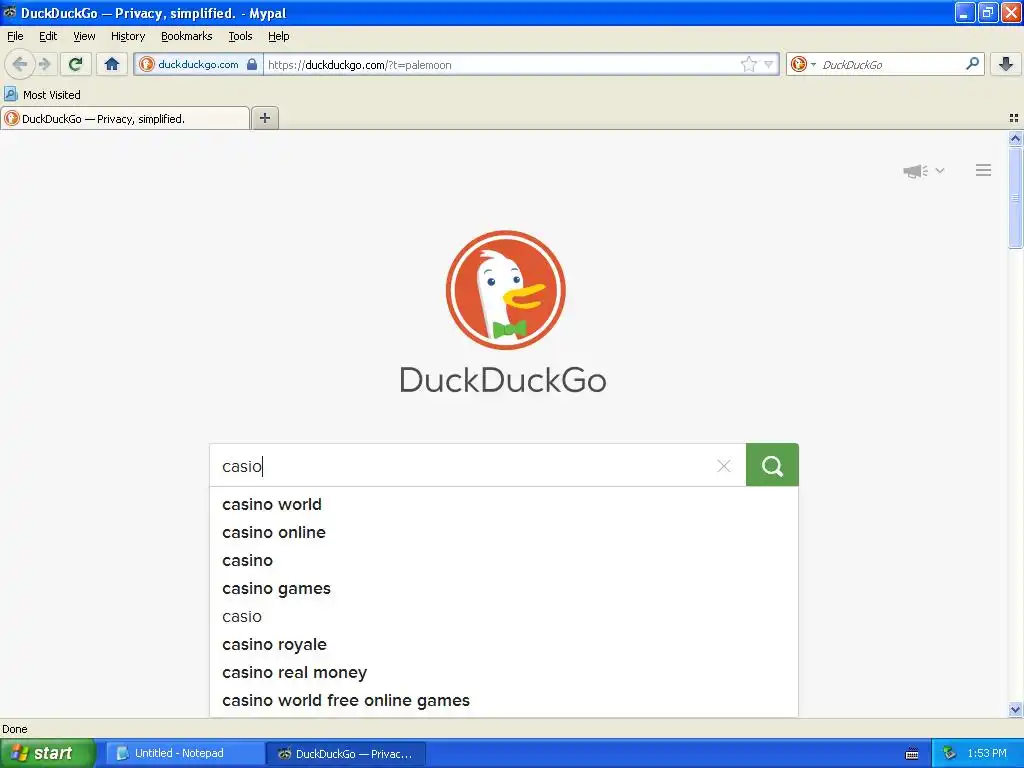Image resolution: width=1024 pixels, height=768 pixels.
Task: Click the keyboard tray icon
Action: pos(912,754)
